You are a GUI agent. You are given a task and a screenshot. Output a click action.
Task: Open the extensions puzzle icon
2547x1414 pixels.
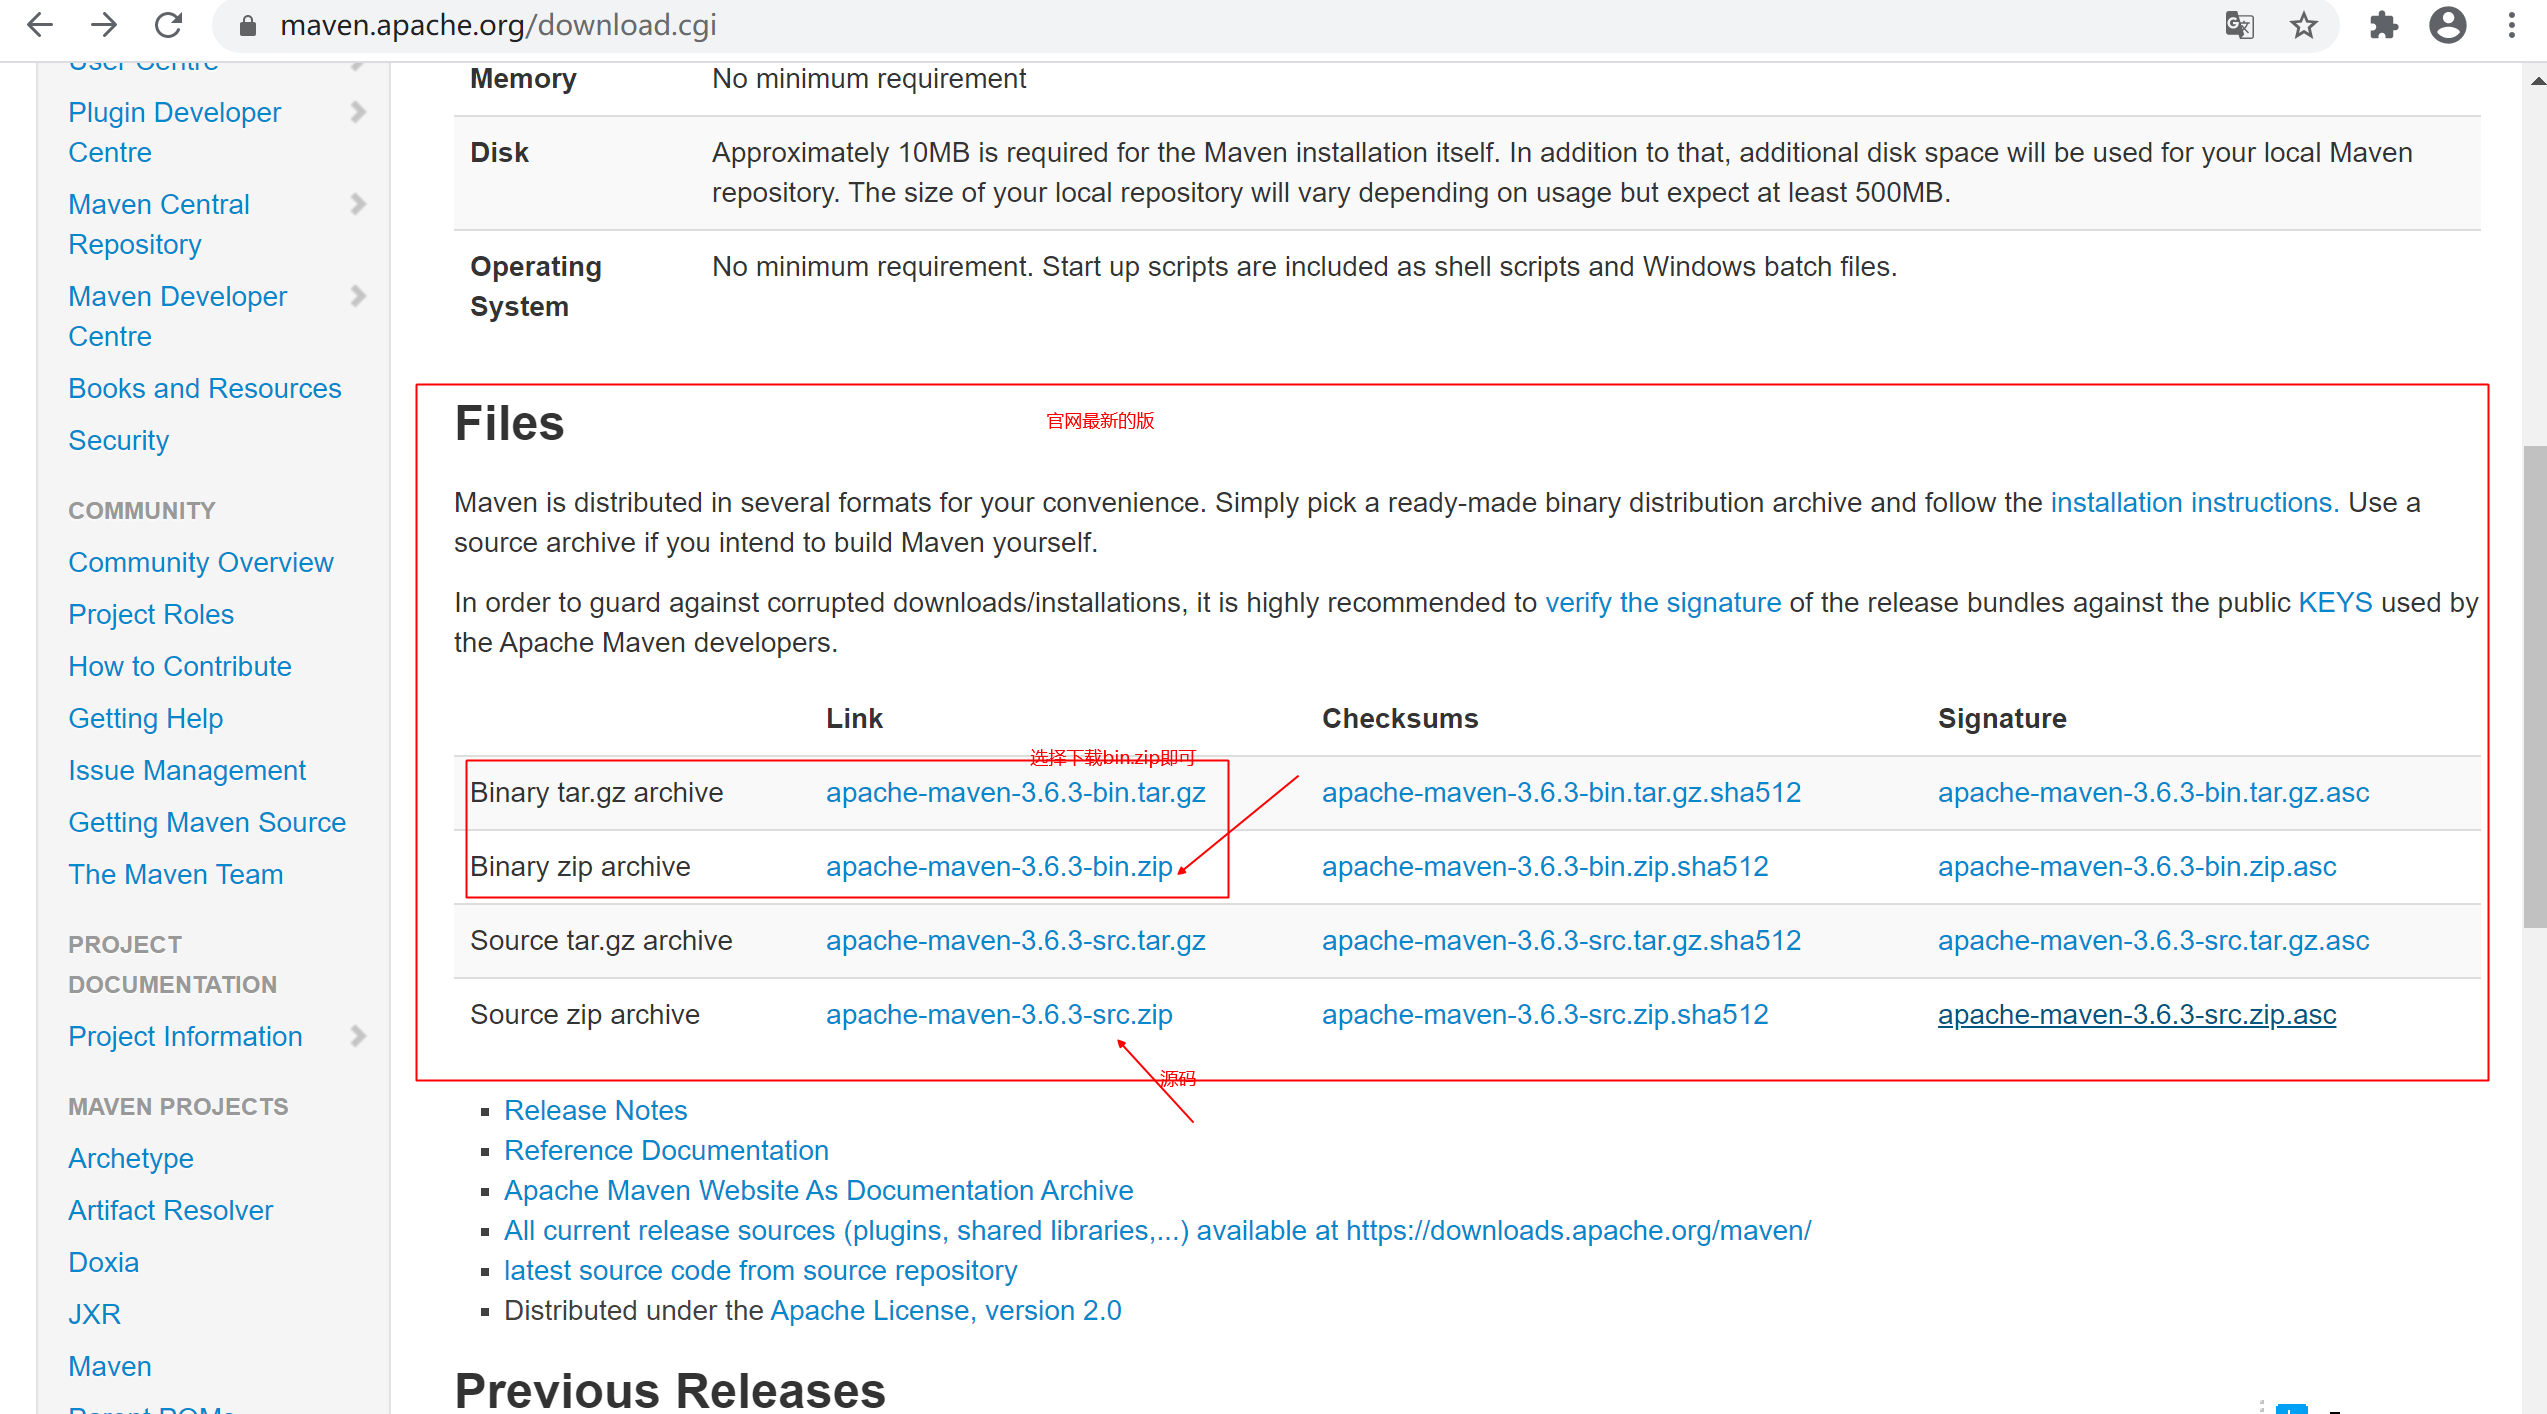coord(2383,25)
